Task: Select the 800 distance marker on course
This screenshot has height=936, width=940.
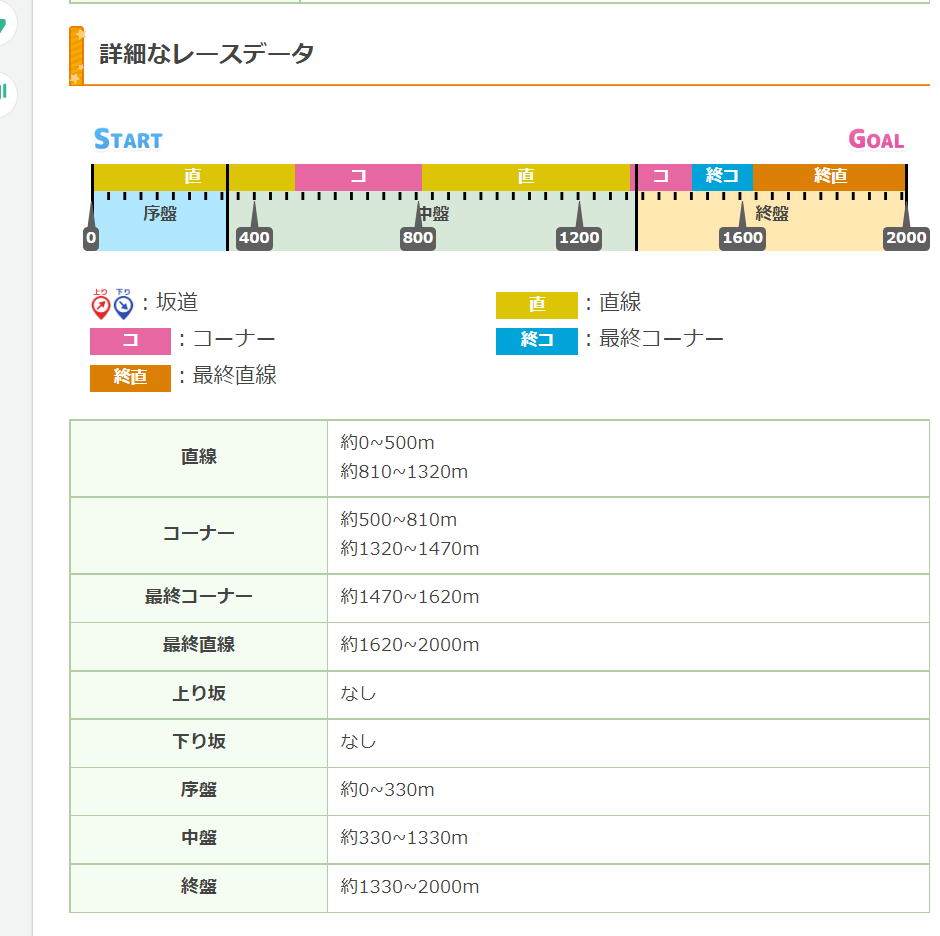Action: click(418, 238)
